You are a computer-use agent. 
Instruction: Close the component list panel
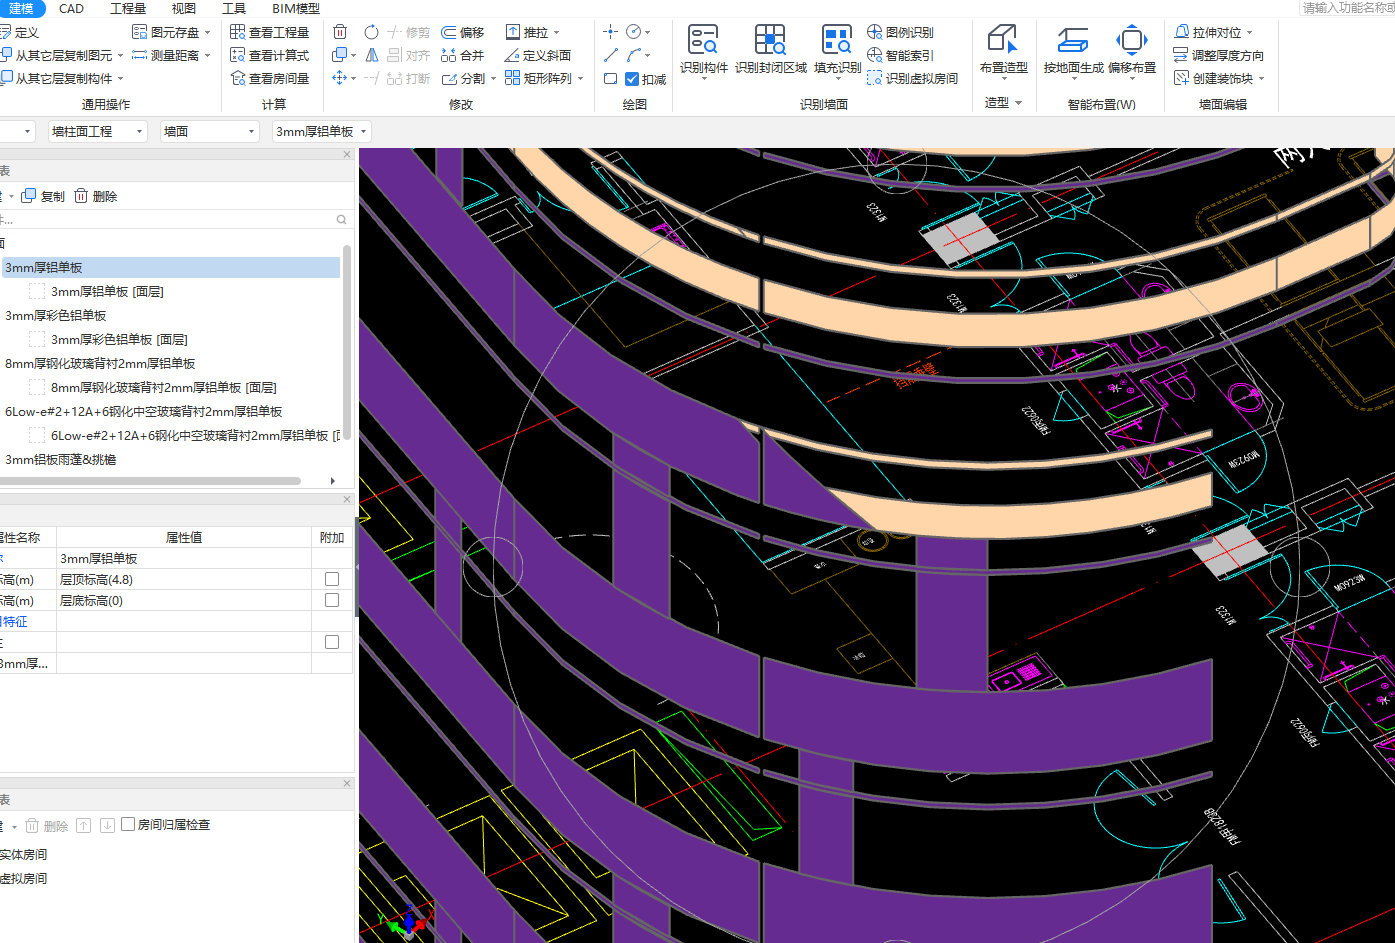tap(347, 154)
